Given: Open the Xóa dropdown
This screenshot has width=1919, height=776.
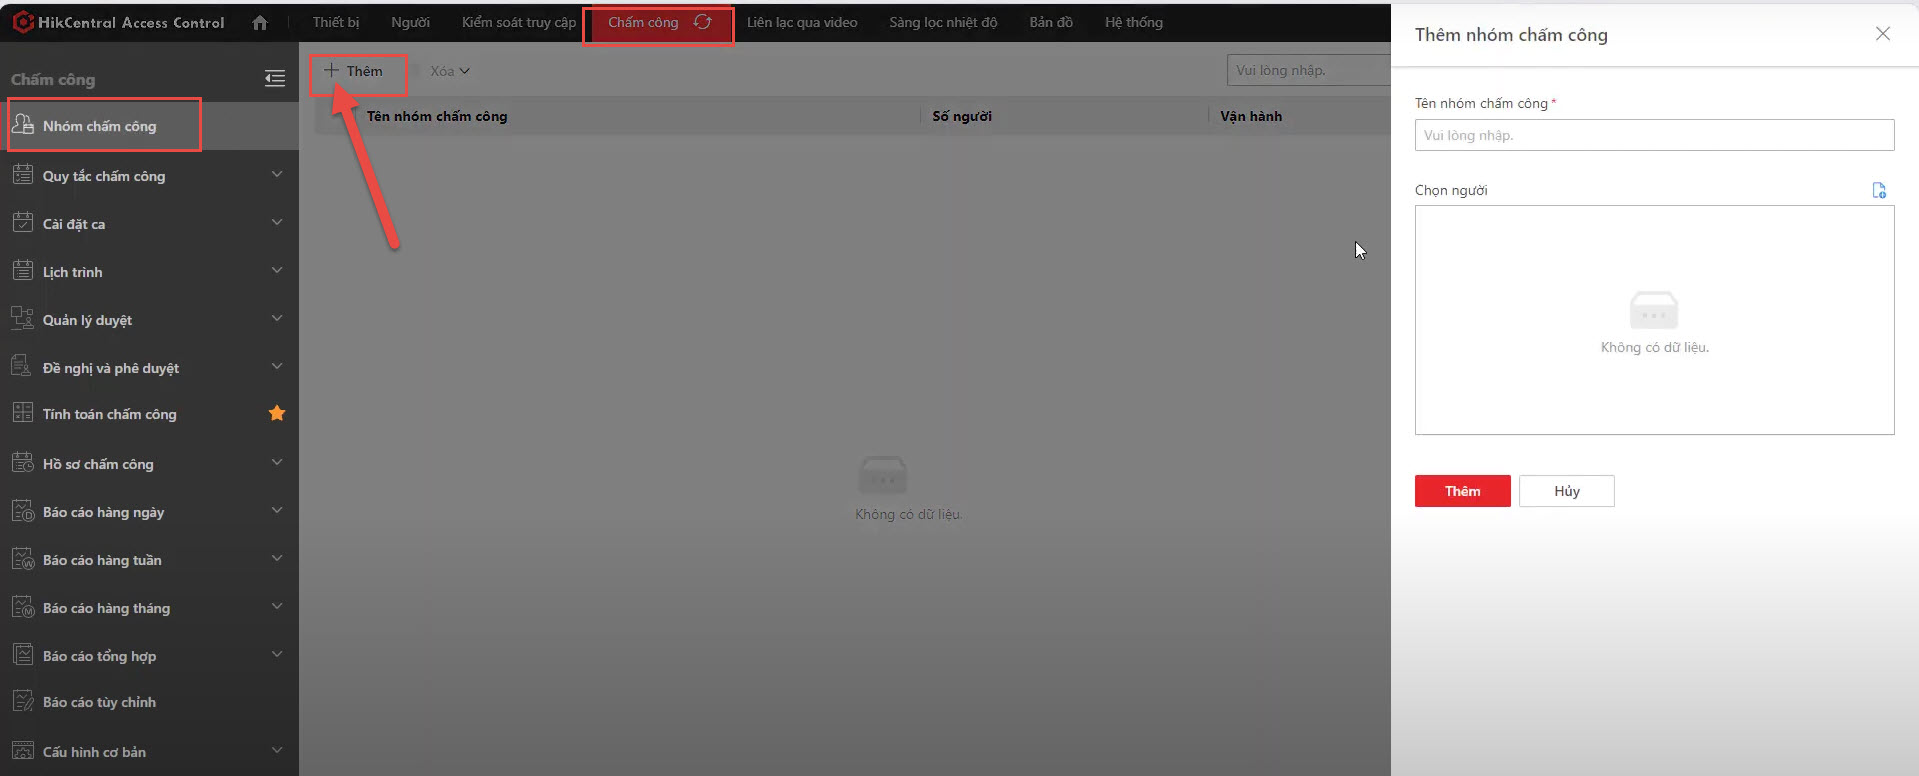Looking at the screenshot, I should [x=449, y=71].
